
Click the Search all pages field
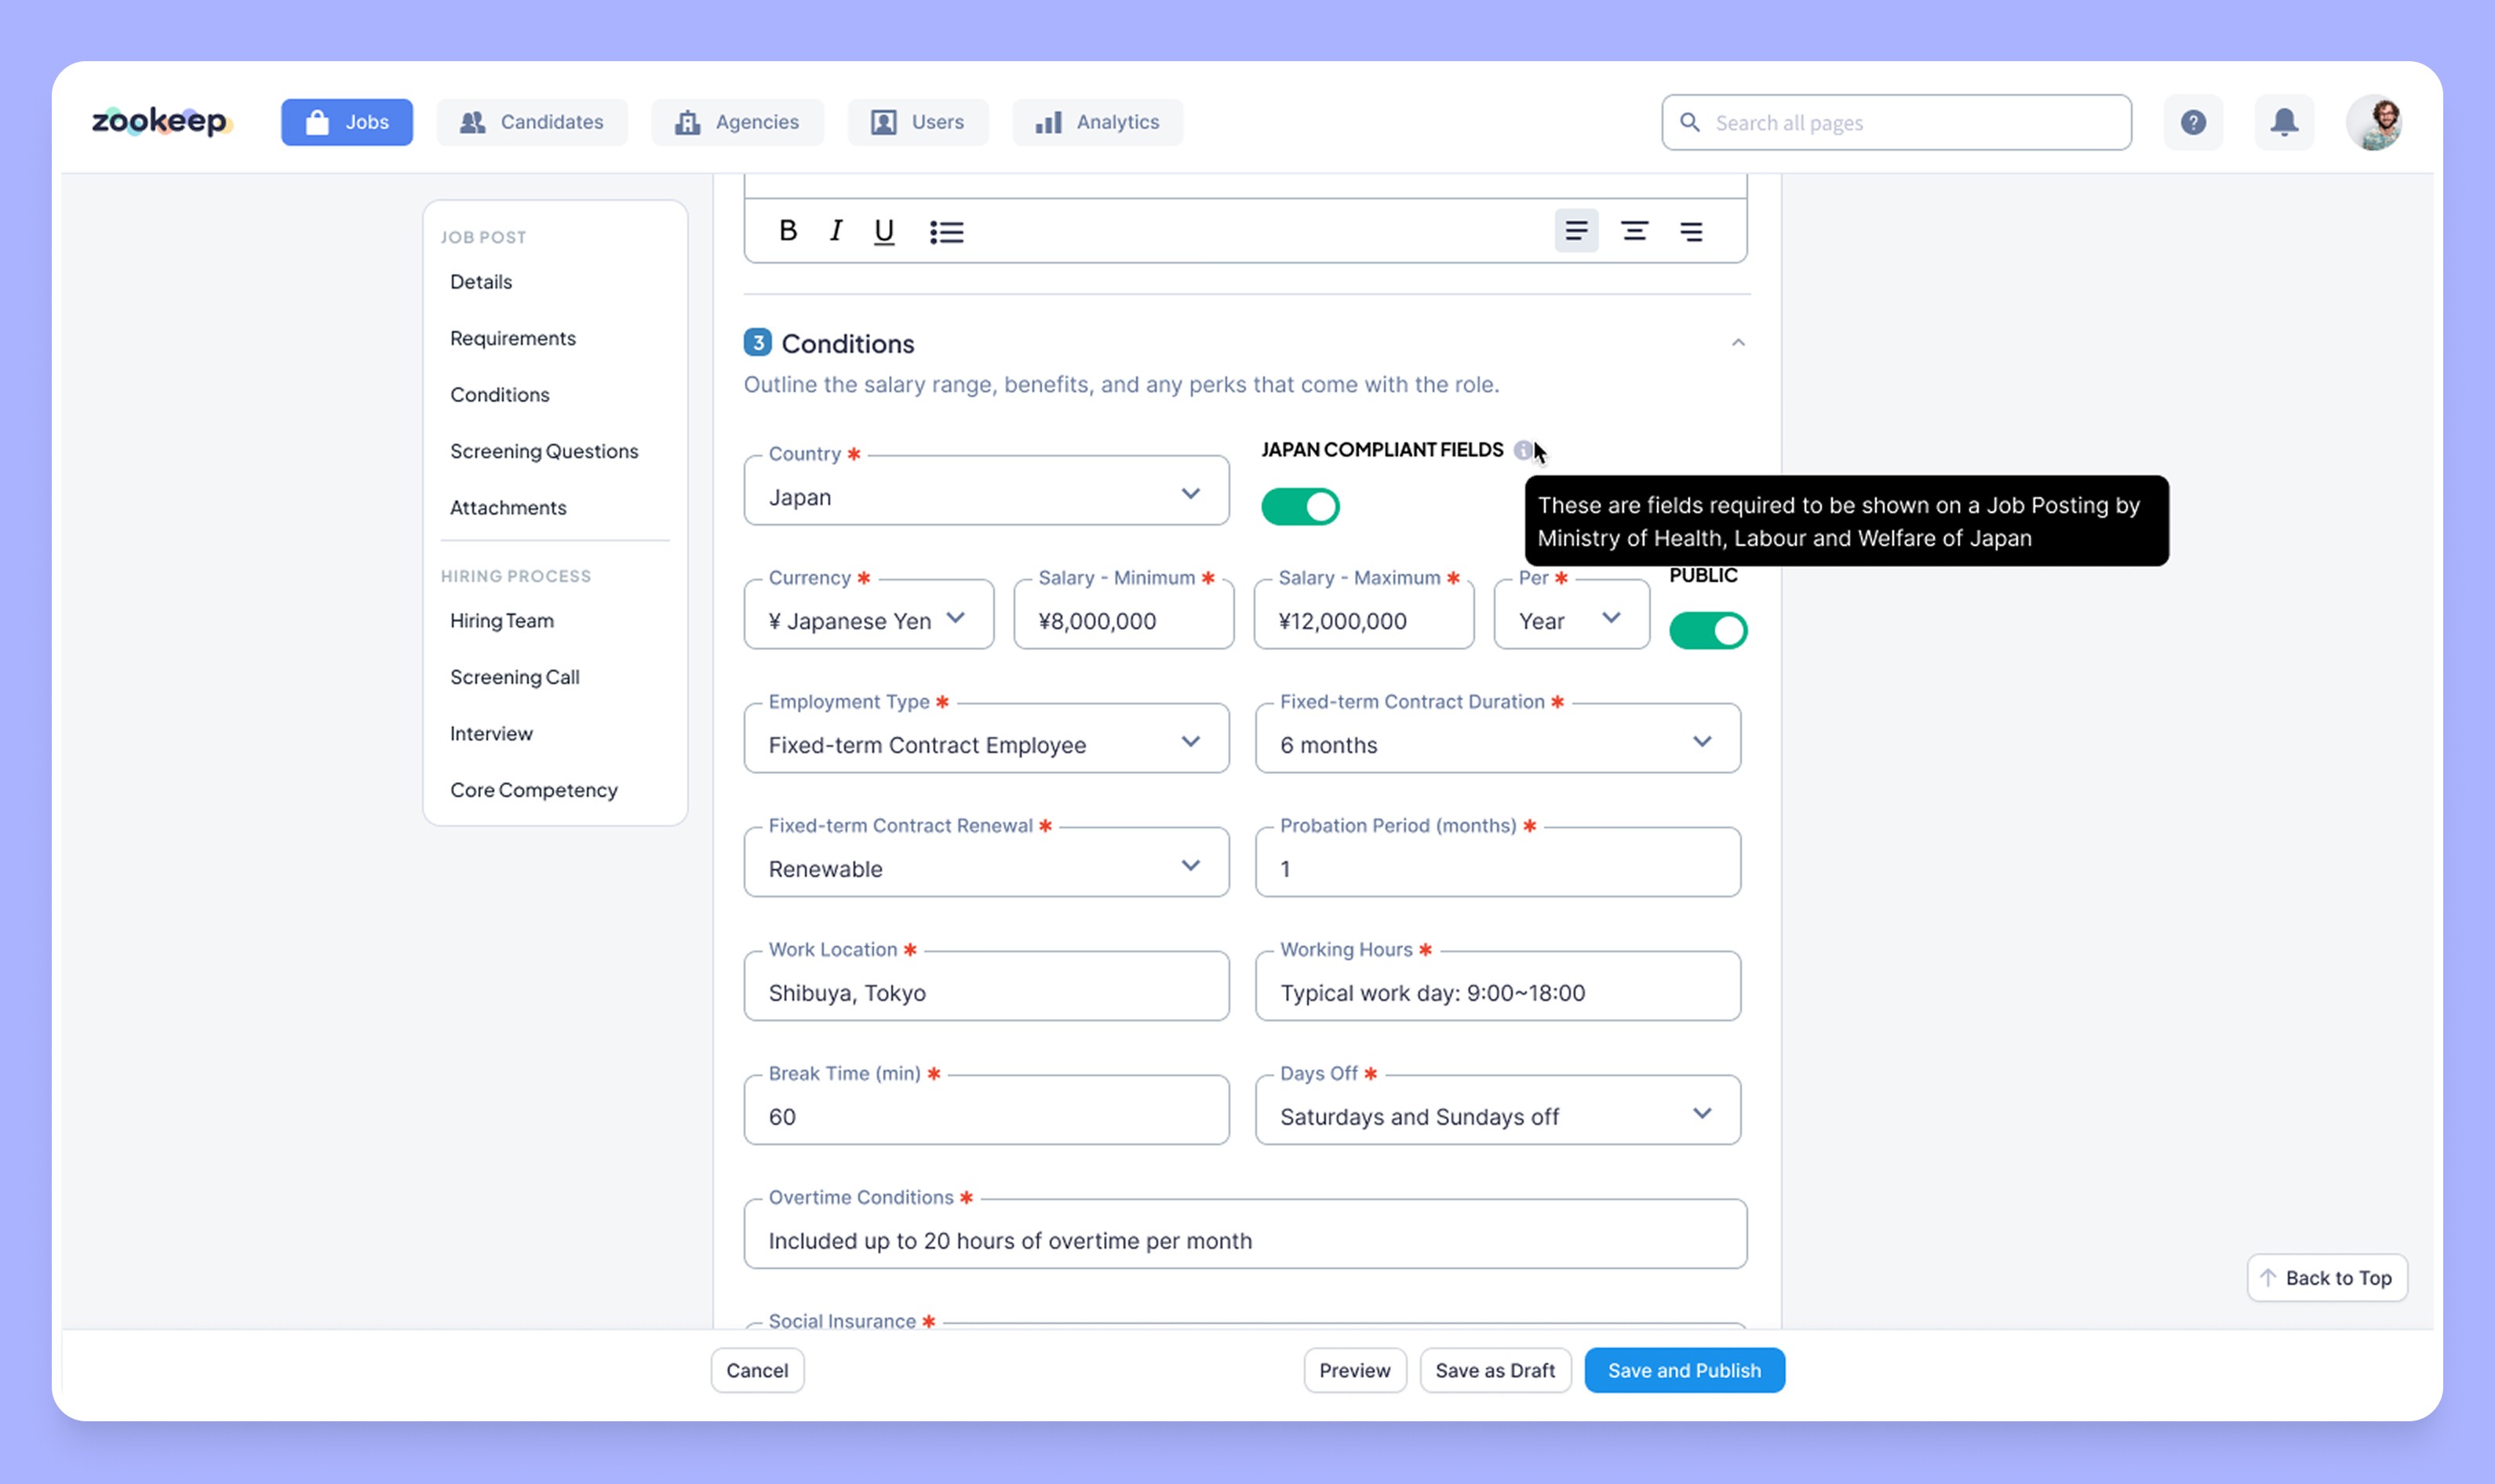pyautogui.click(x=1896, y=122)
